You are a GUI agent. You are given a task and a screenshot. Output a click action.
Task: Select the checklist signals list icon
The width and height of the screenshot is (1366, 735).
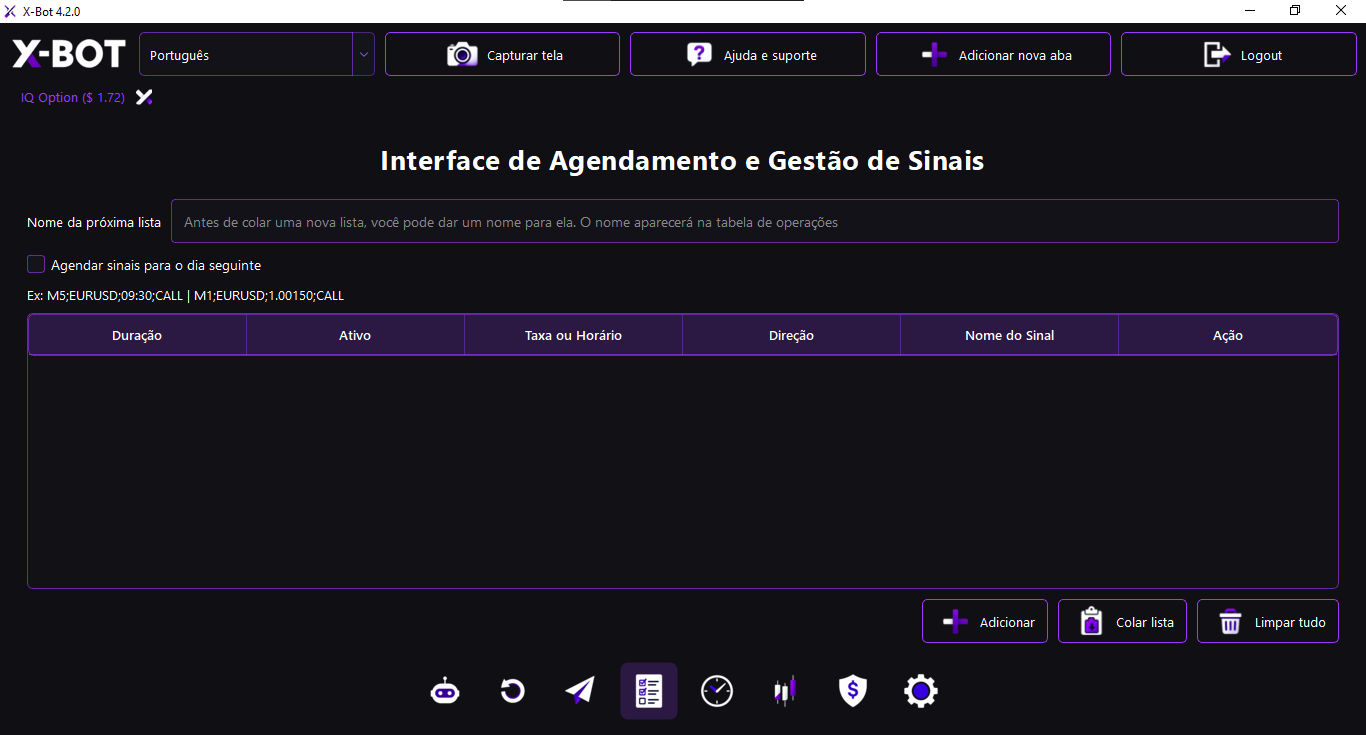649,691
